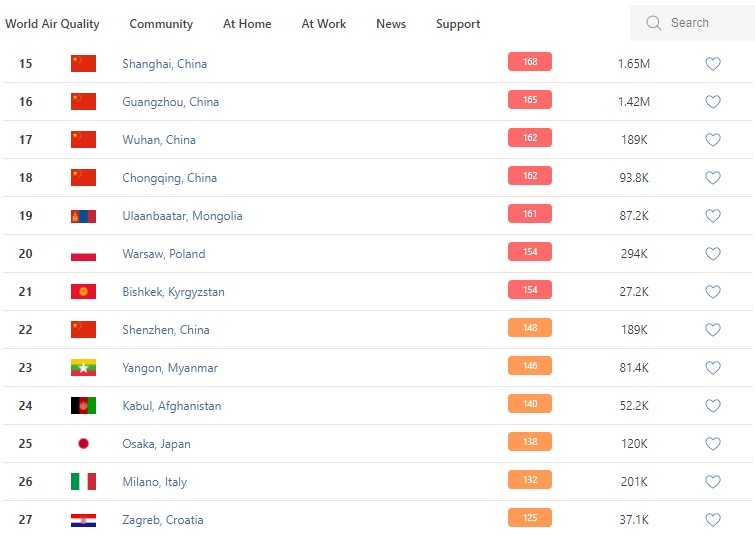Open the Zagreb, Croatia link

162,520
